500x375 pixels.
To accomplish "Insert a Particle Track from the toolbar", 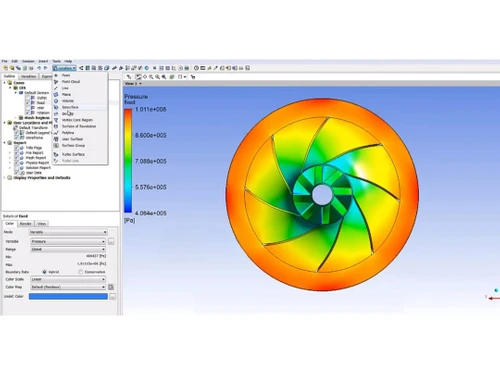I will pyautogui.click(x=100, y=68).
